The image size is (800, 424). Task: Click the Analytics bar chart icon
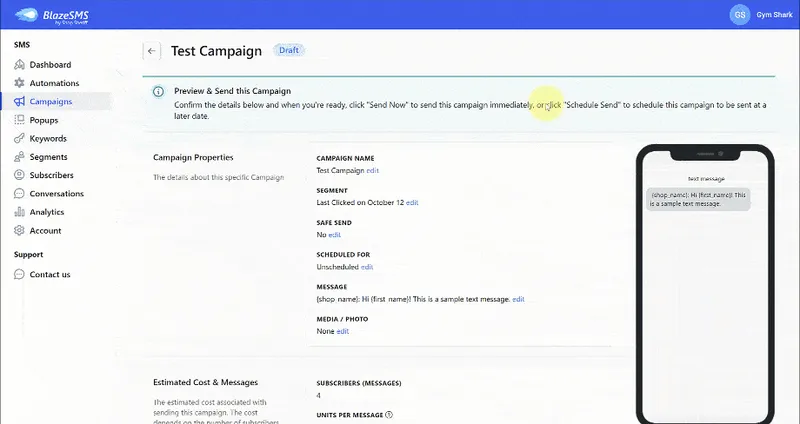point(19,212)
